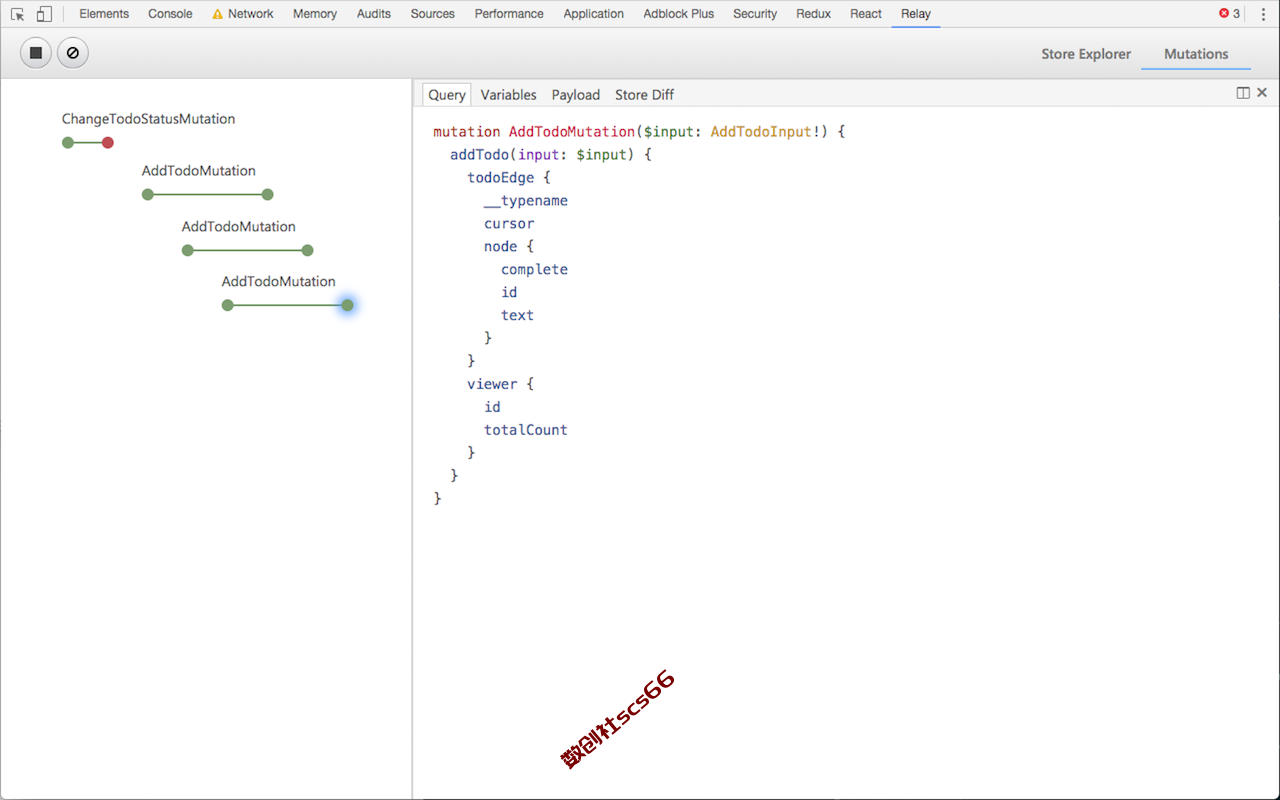This screenshot has width=1280, height=800.
Task: Select the Query sub-tab
Action: pyautogui.click(x=447, y=94)
